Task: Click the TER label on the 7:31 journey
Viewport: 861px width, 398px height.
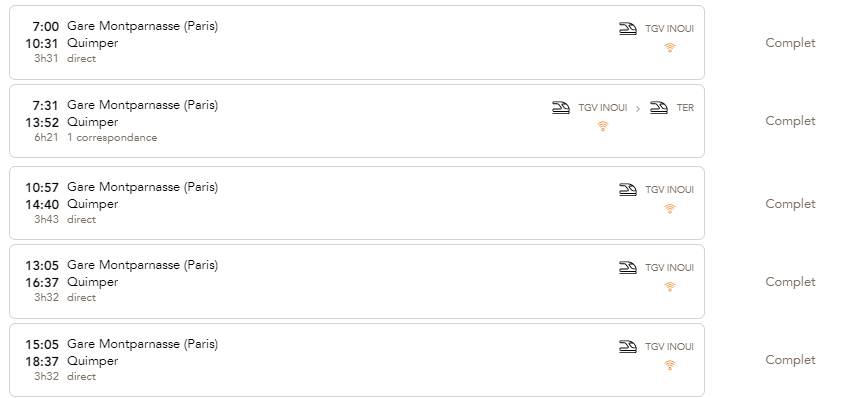Action: click(x=685, y=108)
